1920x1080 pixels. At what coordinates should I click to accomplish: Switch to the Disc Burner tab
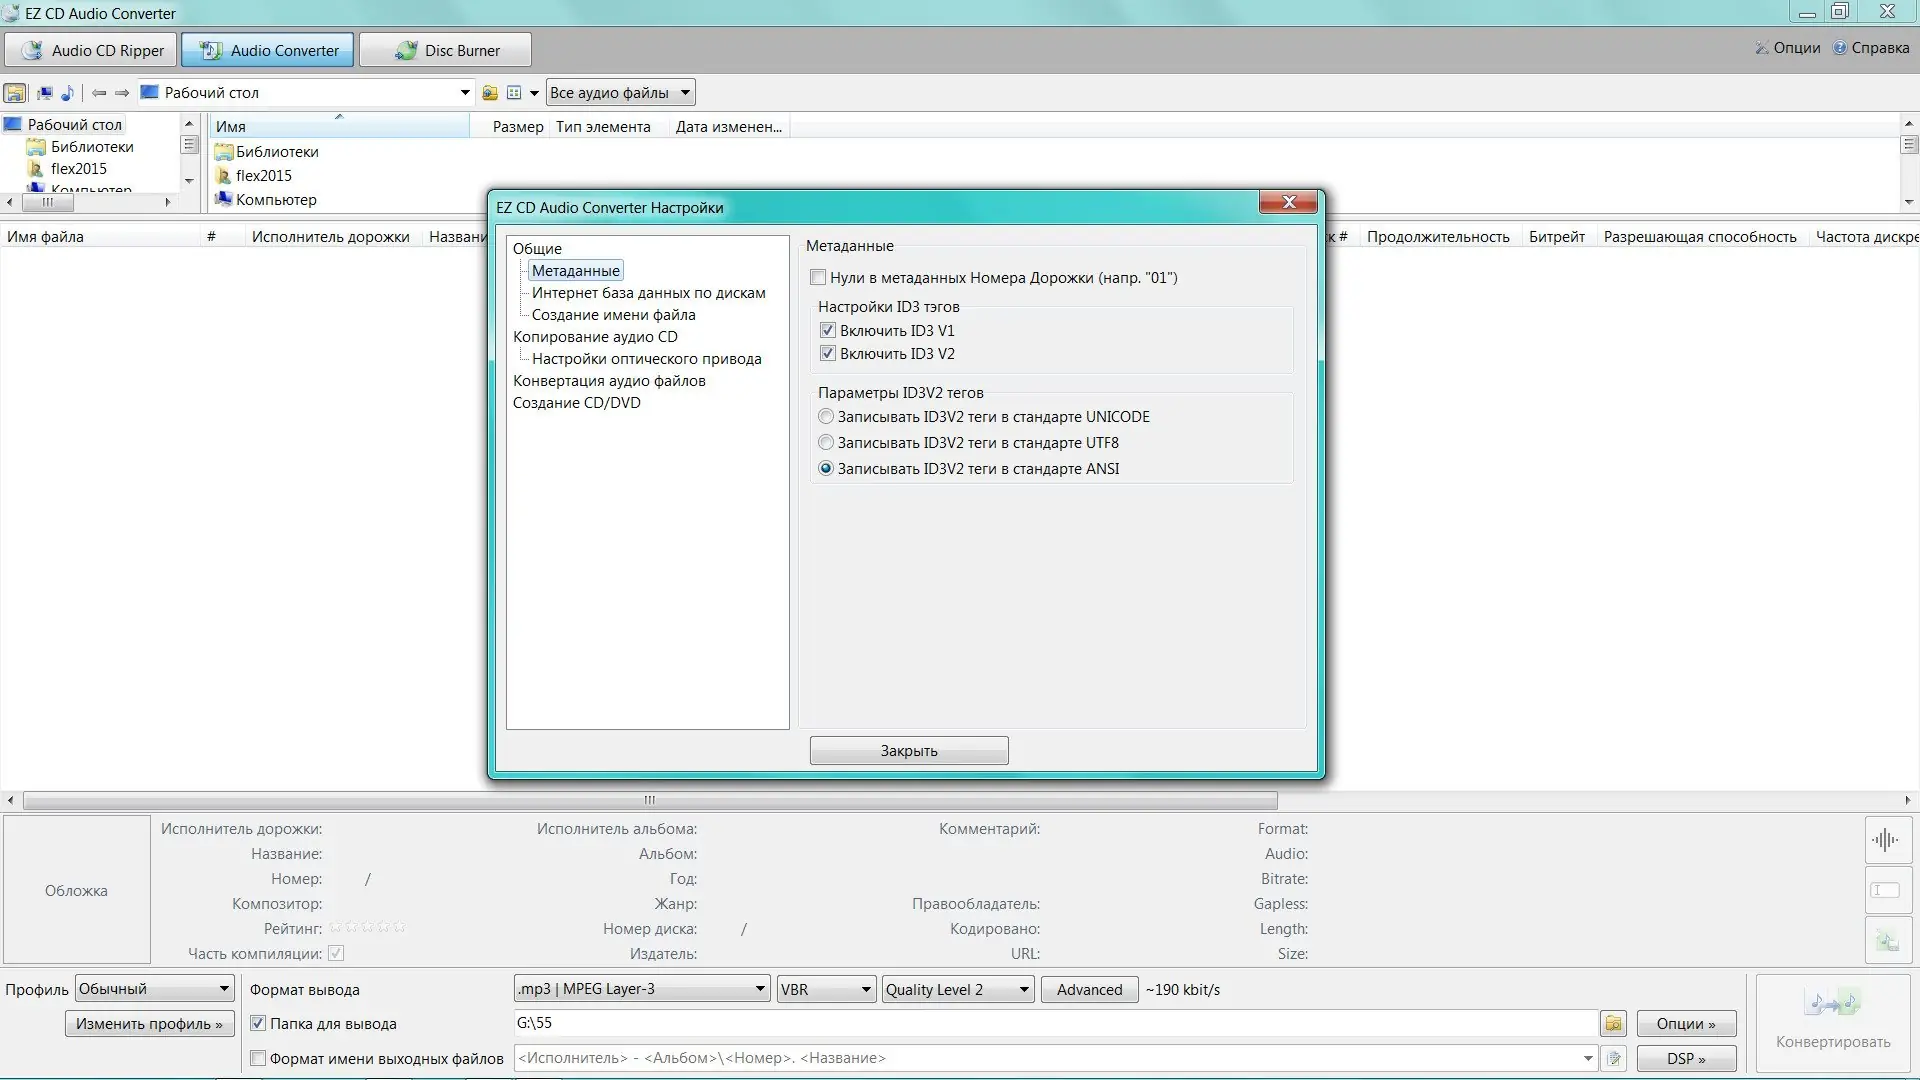pos(445,50)
